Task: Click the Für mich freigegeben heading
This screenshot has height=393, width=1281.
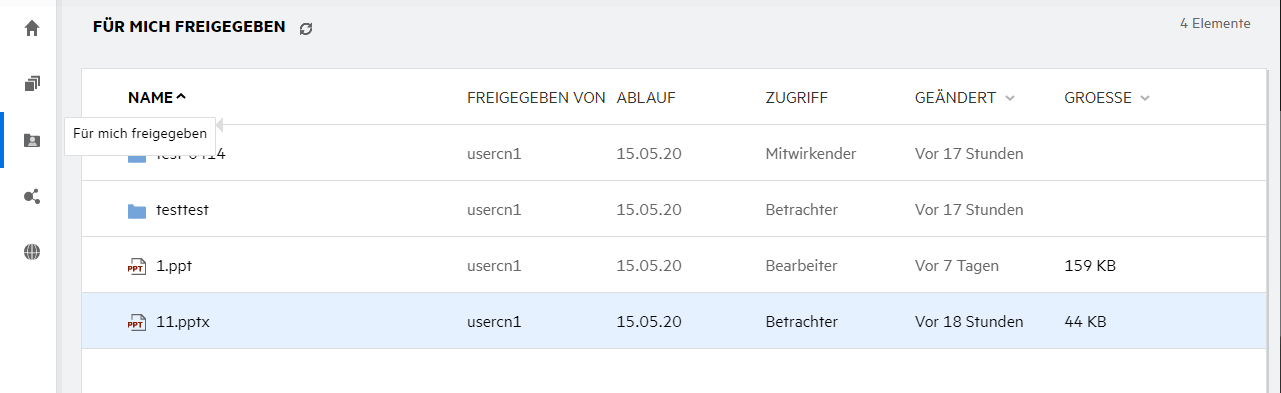Action: pos(189,26)
